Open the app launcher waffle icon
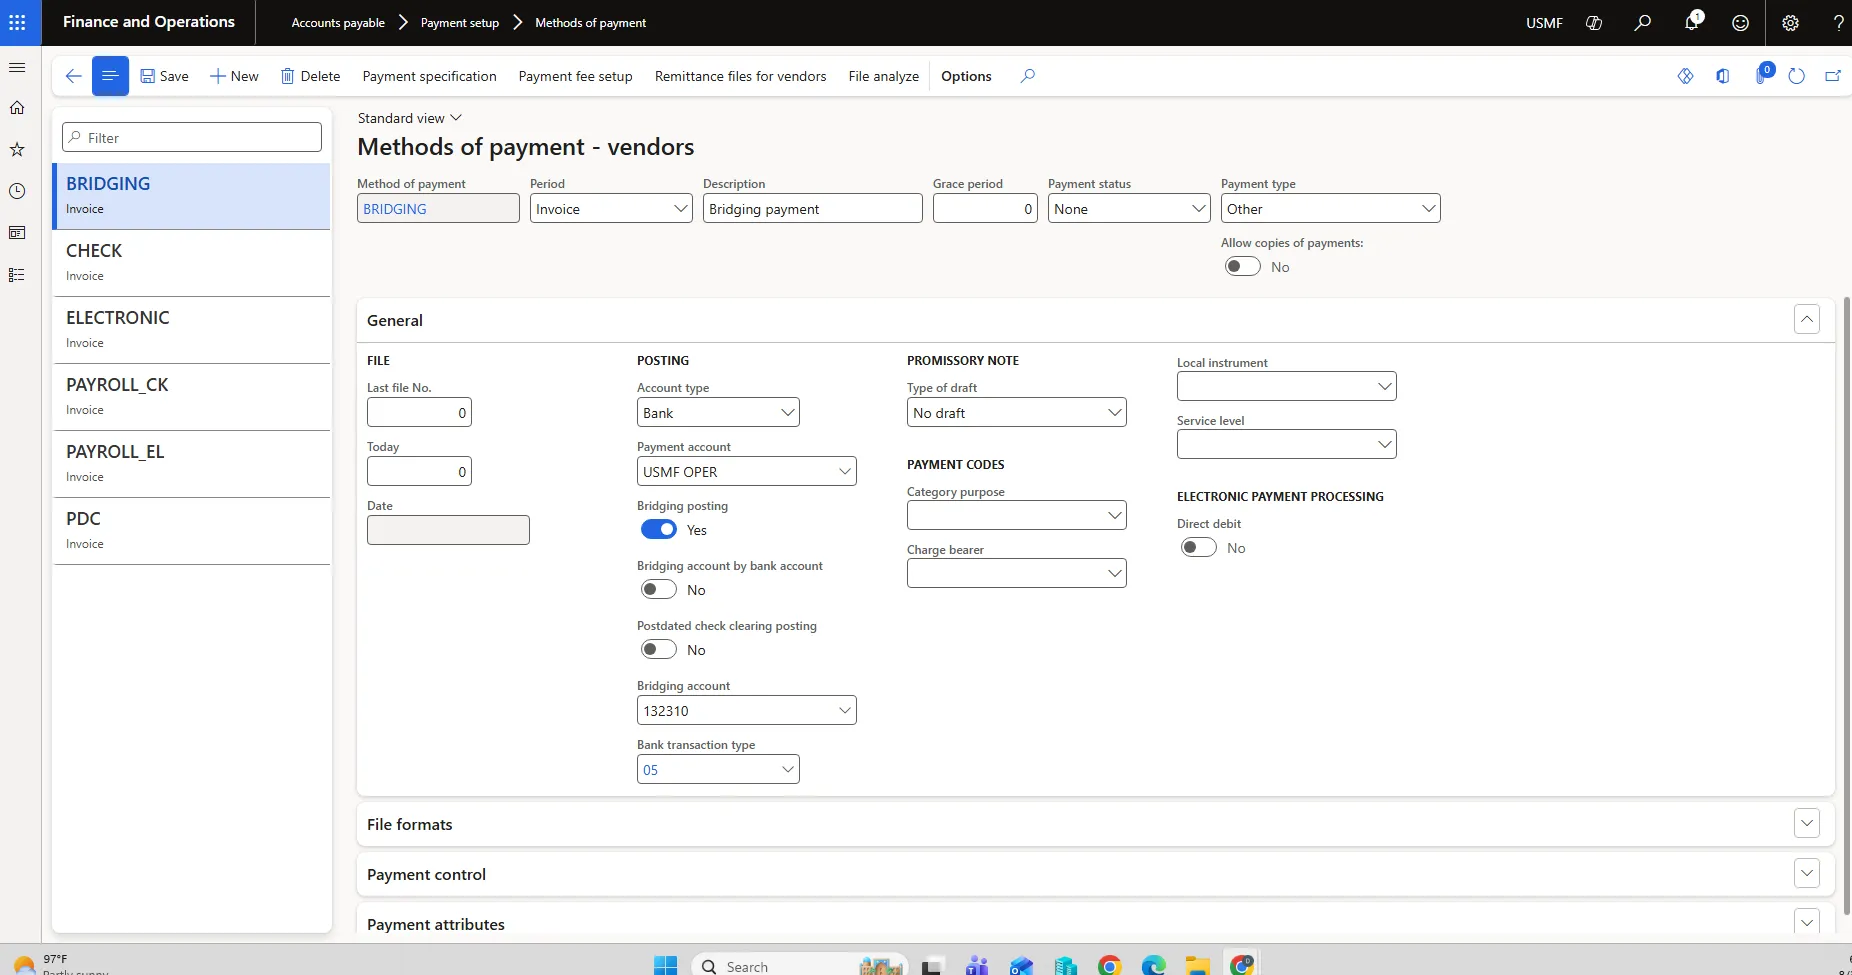1852x975 pixels. coord(17,22)
